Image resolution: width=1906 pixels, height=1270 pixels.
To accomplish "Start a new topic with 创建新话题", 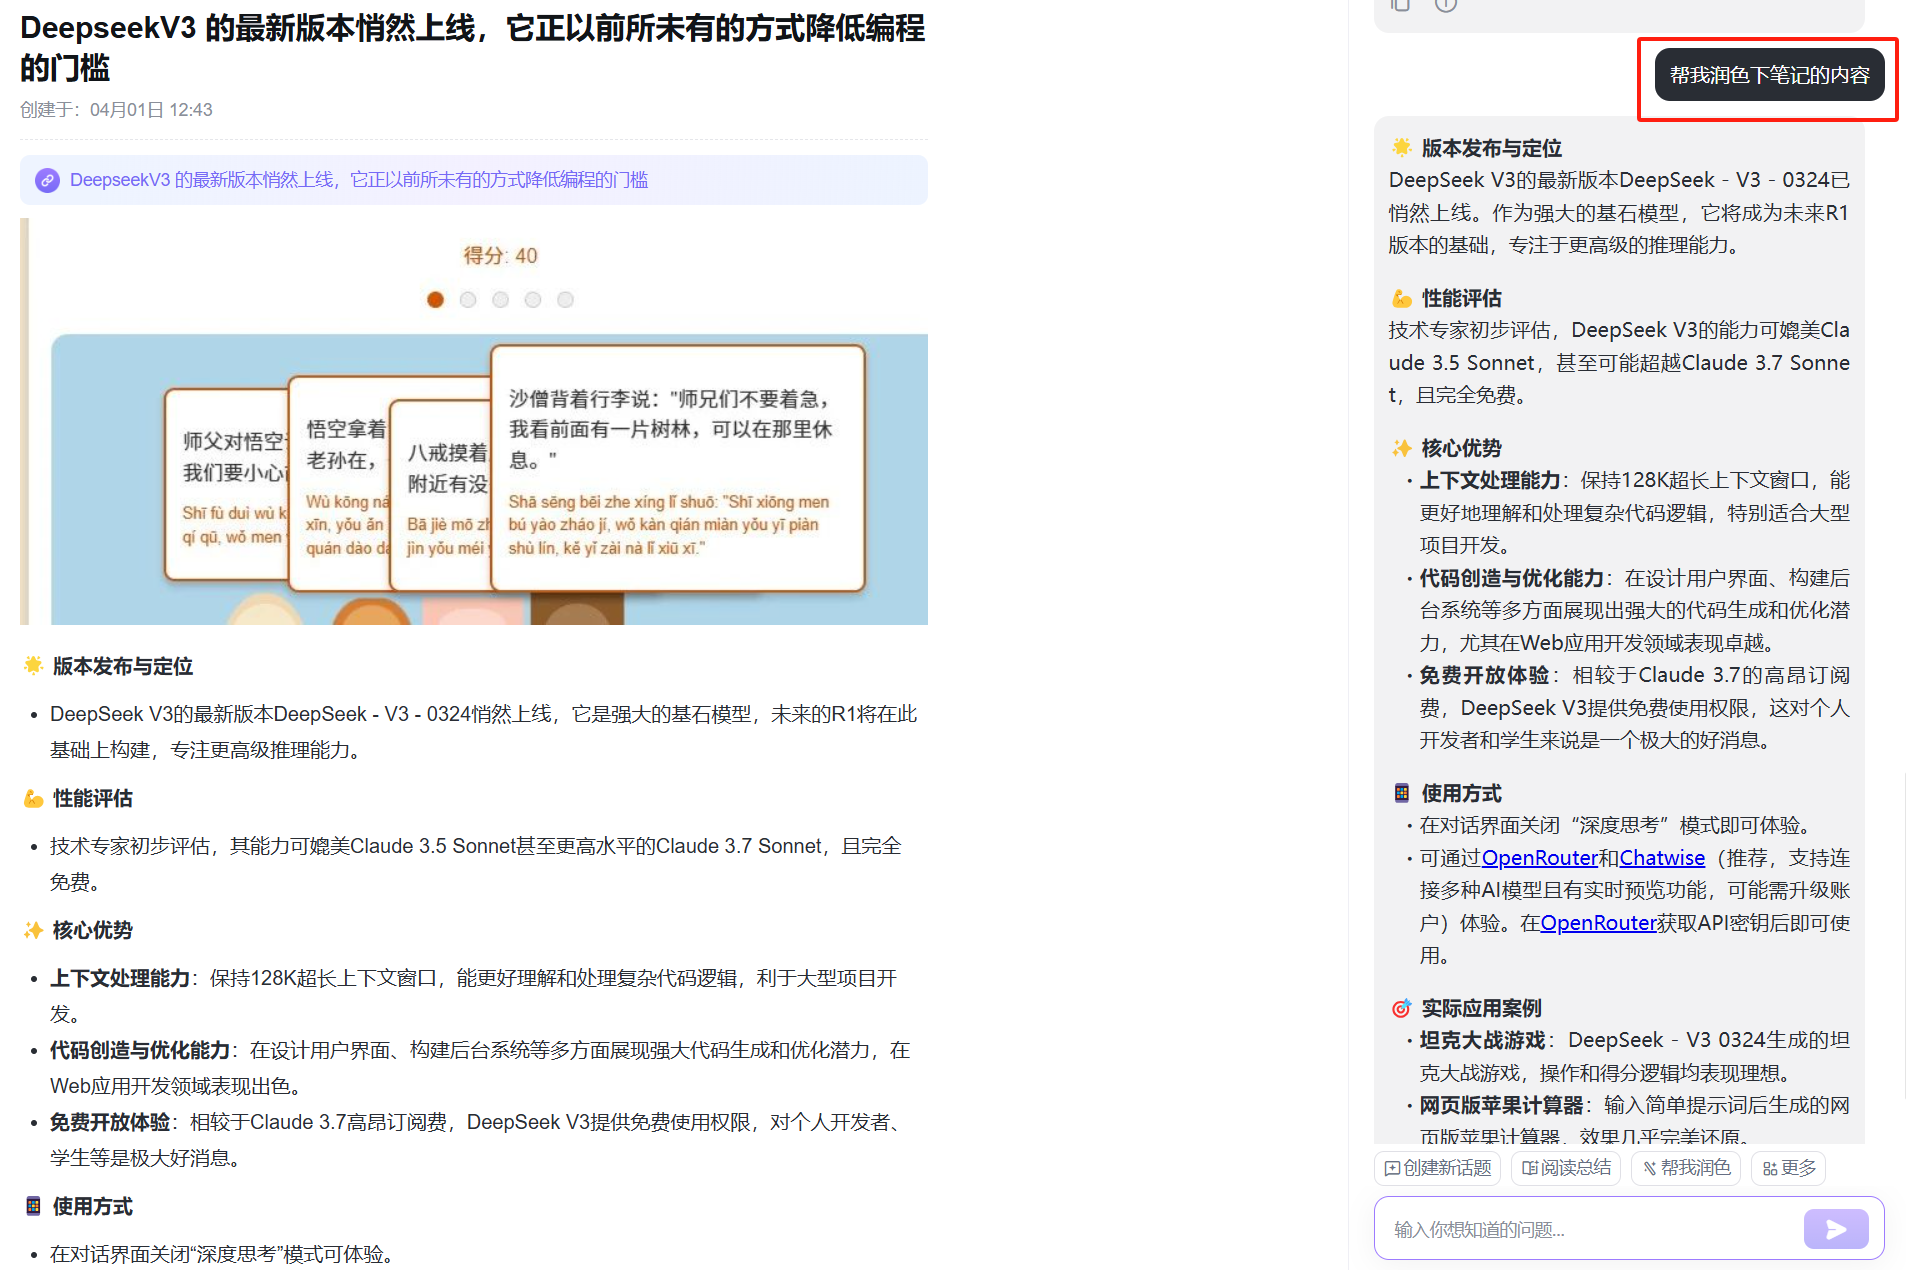I will click(1437, 1168).
